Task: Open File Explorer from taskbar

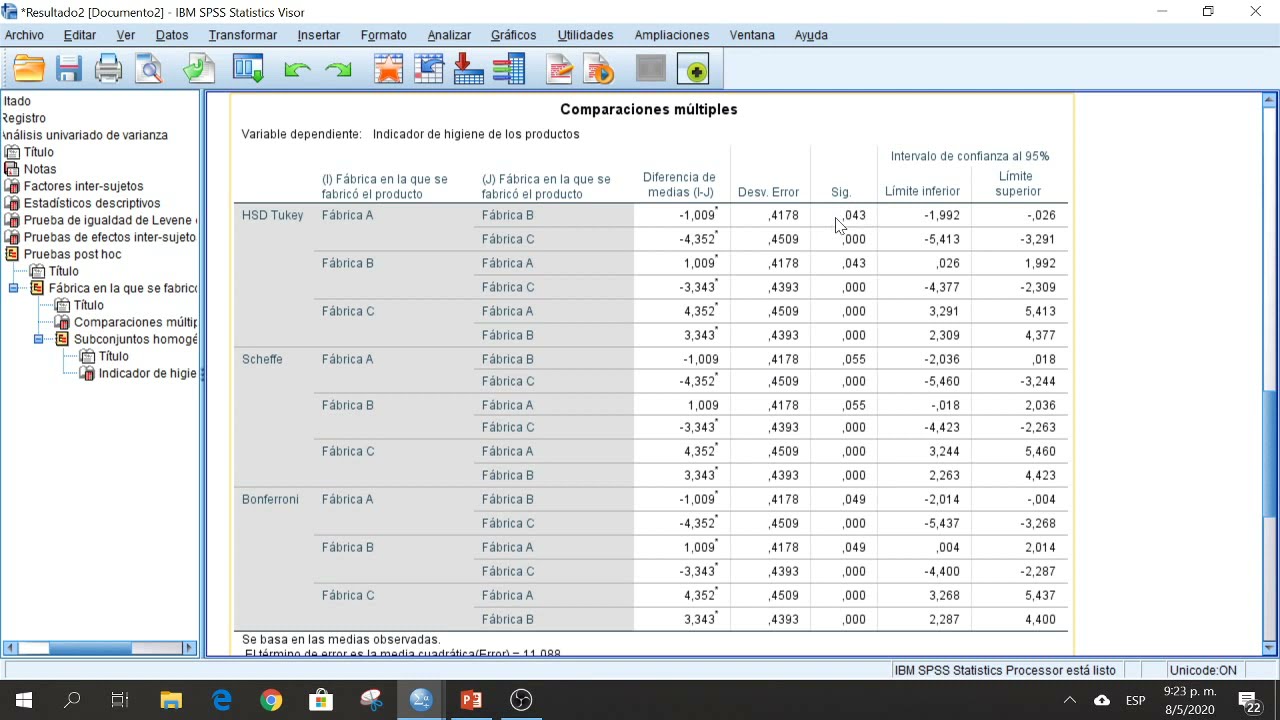Action: tap(171, 700)
